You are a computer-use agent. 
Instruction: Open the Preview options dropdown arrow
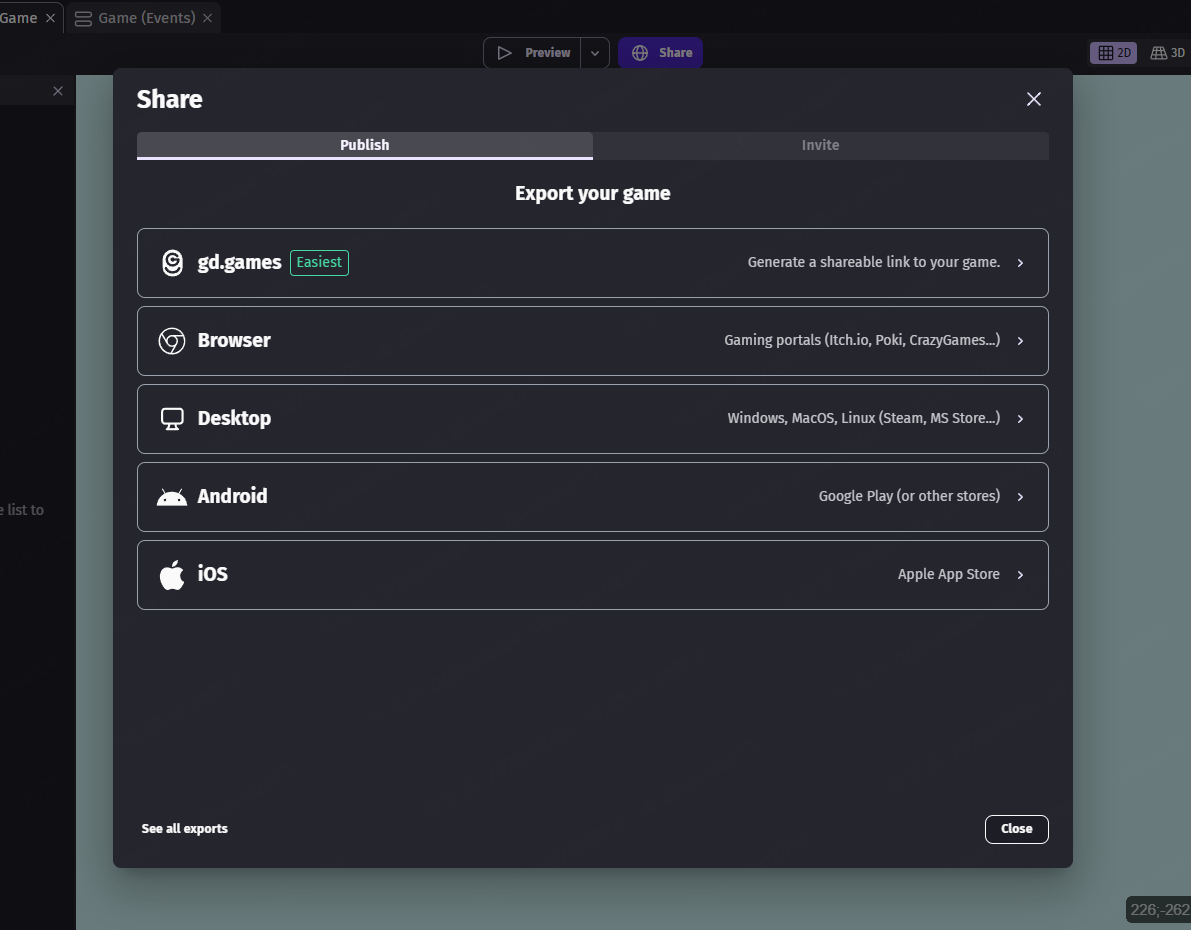tap(595, 53)
